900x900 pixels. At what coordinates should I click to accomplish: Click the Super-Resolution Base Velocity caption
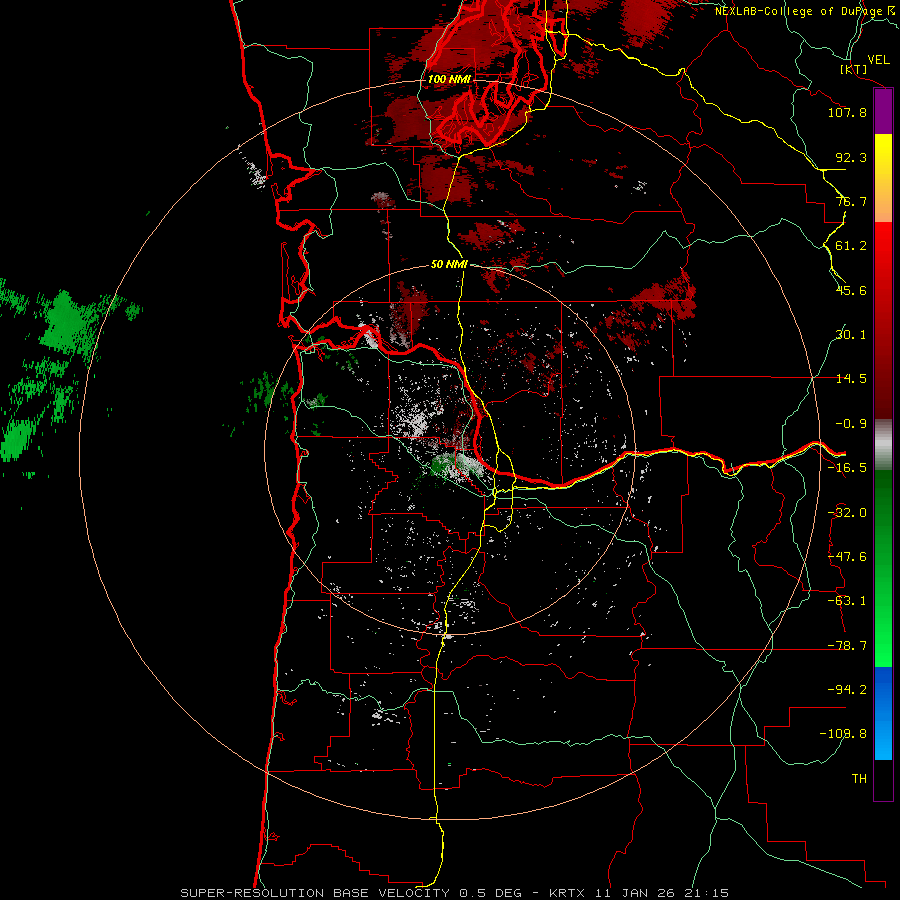[455, 893]
